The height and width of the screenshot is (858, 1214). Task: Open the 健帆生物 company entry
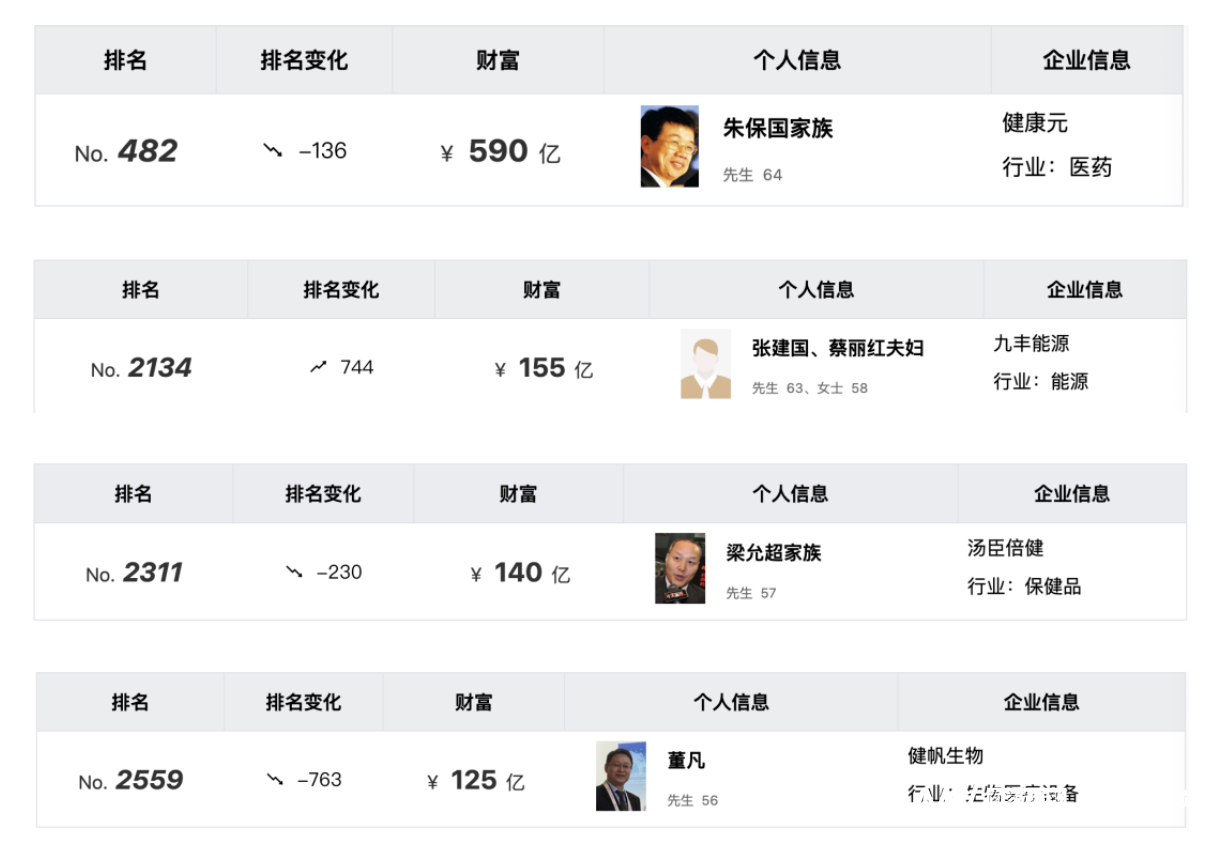tap(945, 756)
